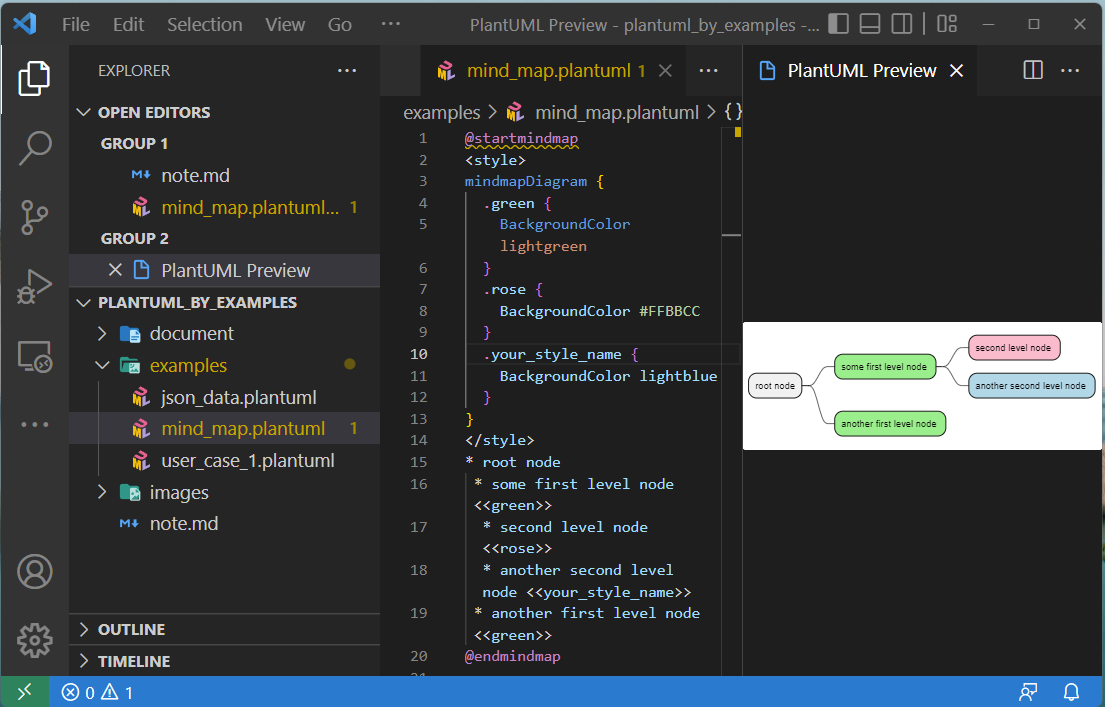Place cursor on @endmindmap line
The width and height of the screenshot is (1105, 707).
click(512, 656)
